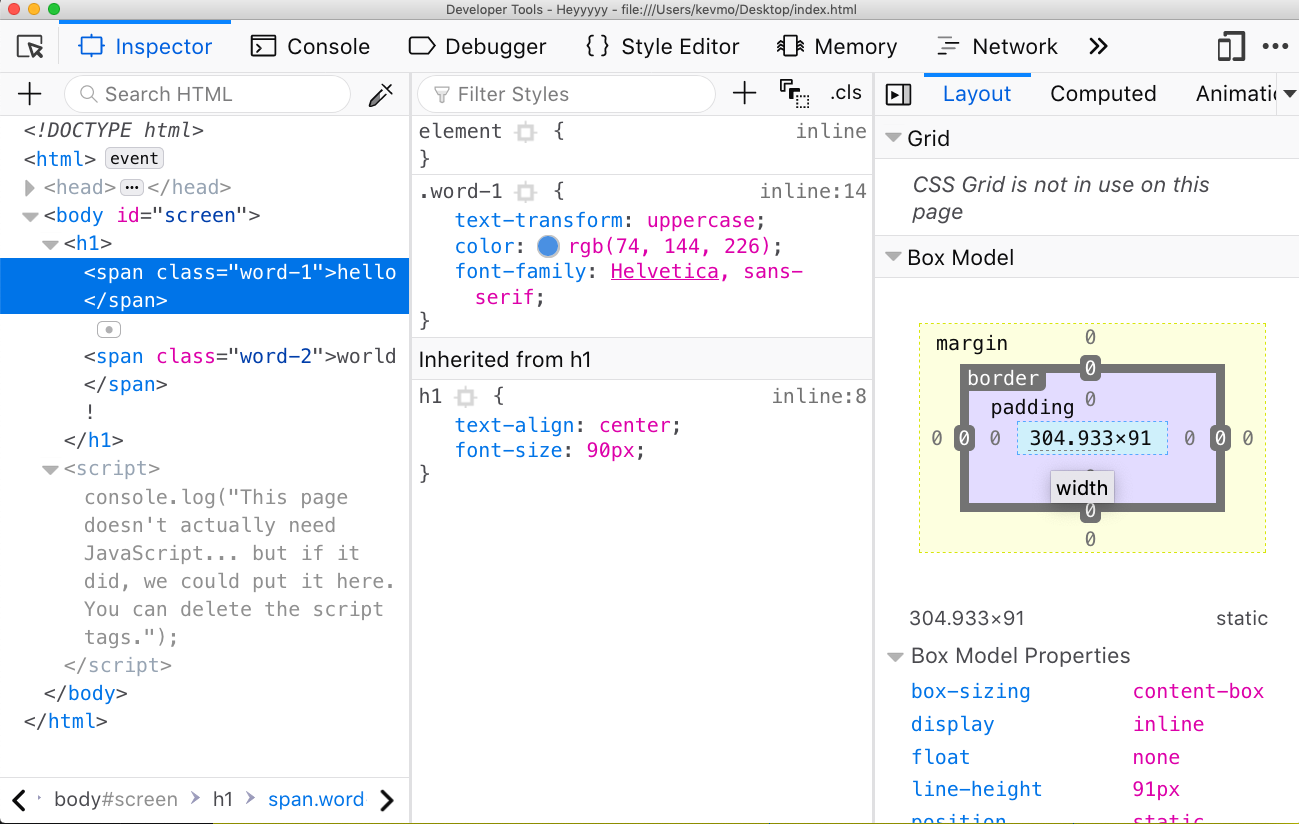Screen dimensions: 1299x824
Task: Click the event badge on html
Action: pyautogui.click(x=134, y=159)
